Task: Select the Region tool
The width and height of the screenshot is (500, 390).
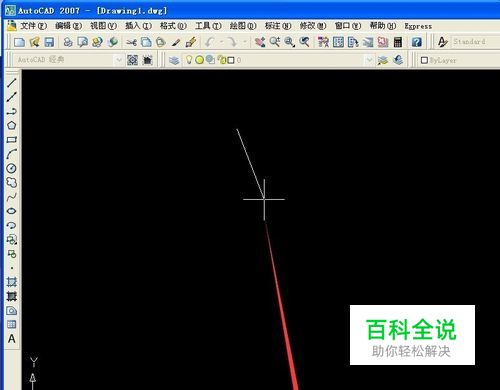Action: (x=12, y=311)
